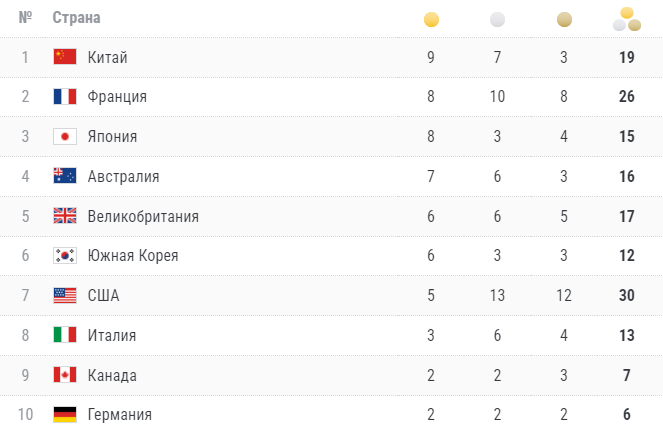The image size is (663, 435).
Task: Select the Южная Корея country name
Action: (x=133, y=256)
